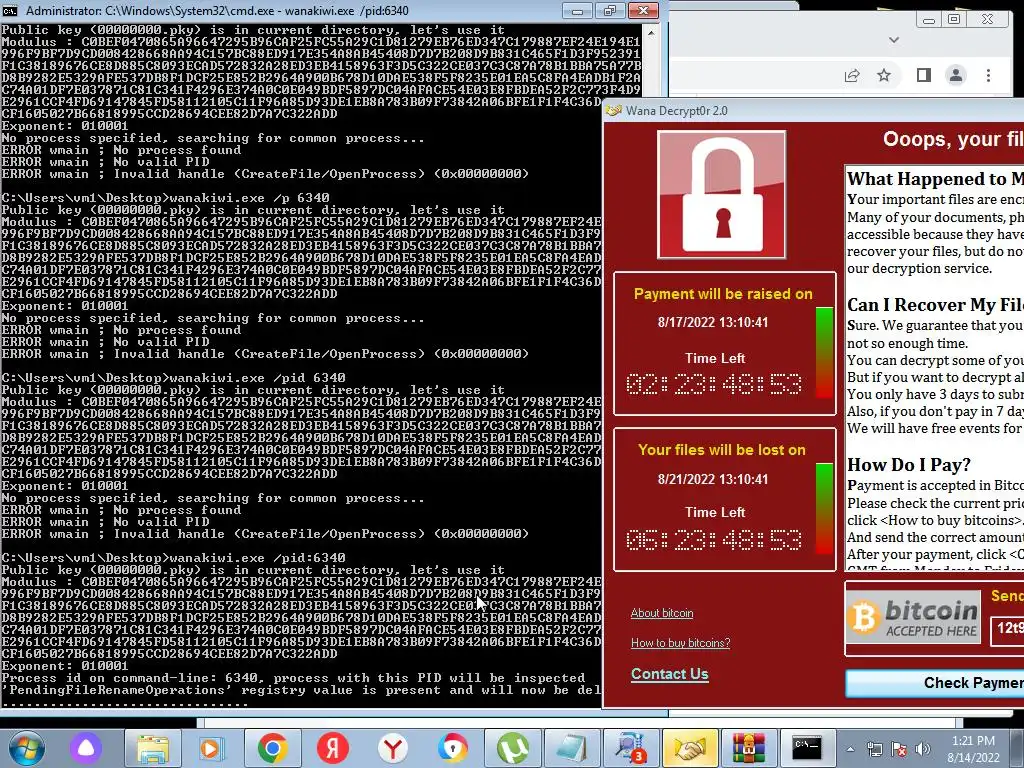The height and width of the screenshot is (768, 1024).
Task: Open the cmd.exe window system menu icon
Action: (x=10, y=11)
